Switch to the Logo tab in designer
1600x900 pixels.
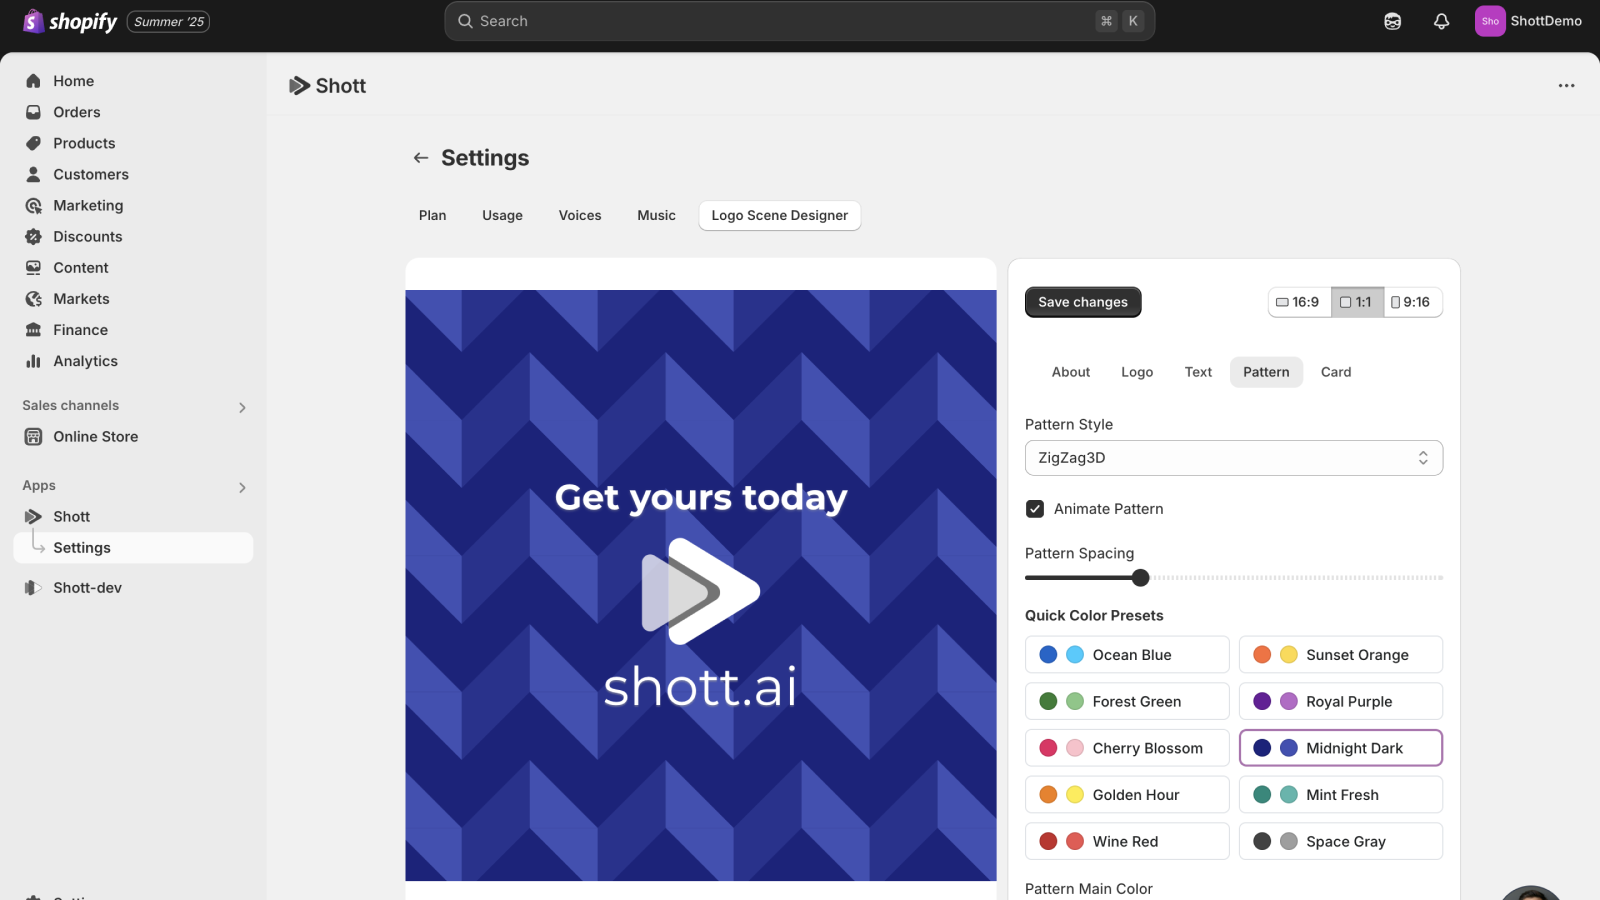1137,372
